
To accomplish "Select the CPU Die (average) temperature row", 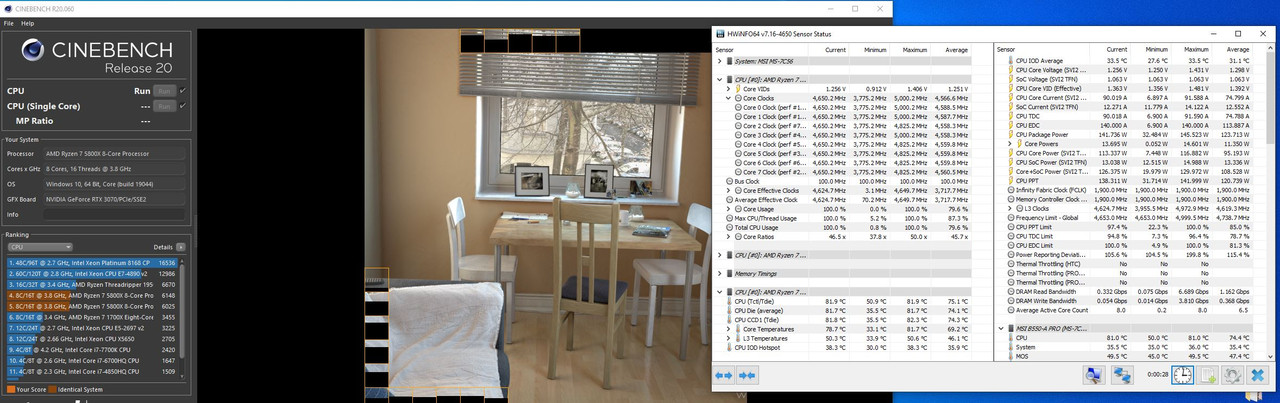I will click(x=848, y=310).
